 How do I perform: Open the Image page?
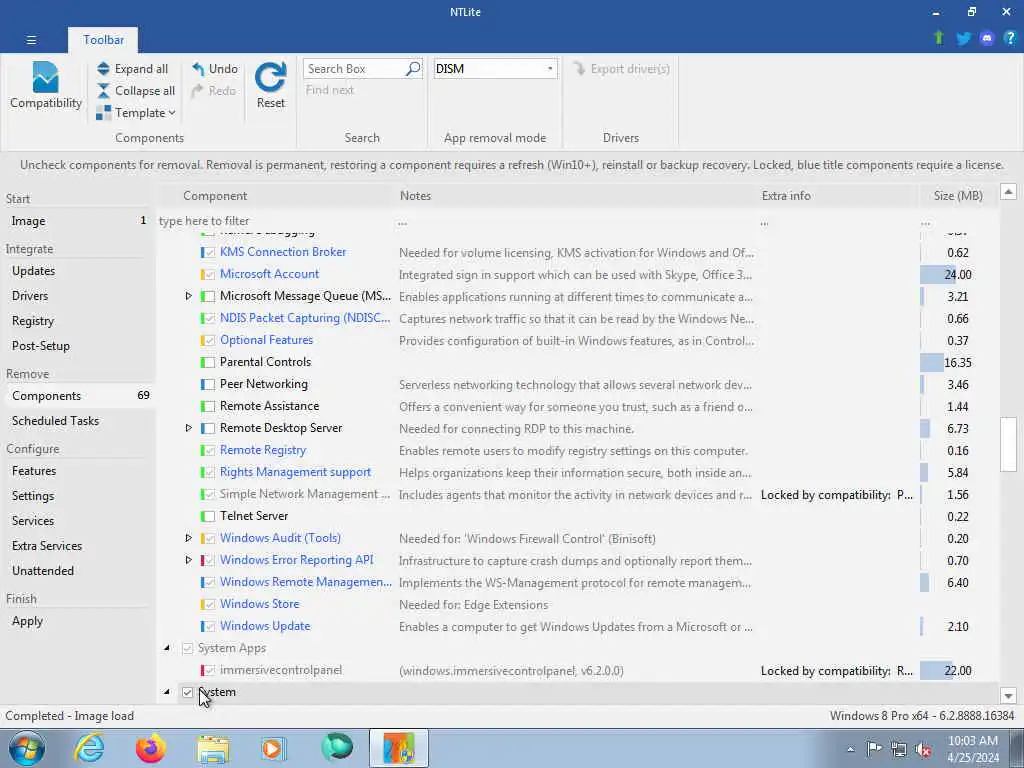click(x=28, y=221)
